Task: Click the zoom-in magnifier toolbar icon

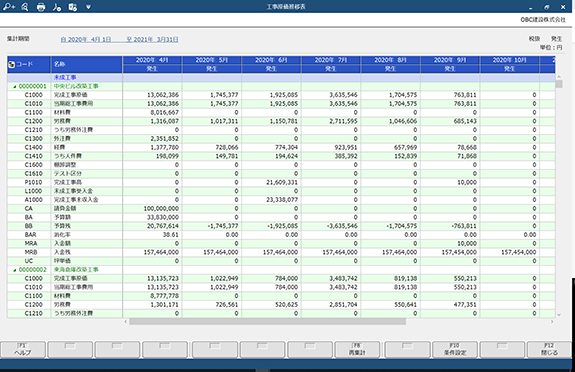Action: tap(8, 7)
